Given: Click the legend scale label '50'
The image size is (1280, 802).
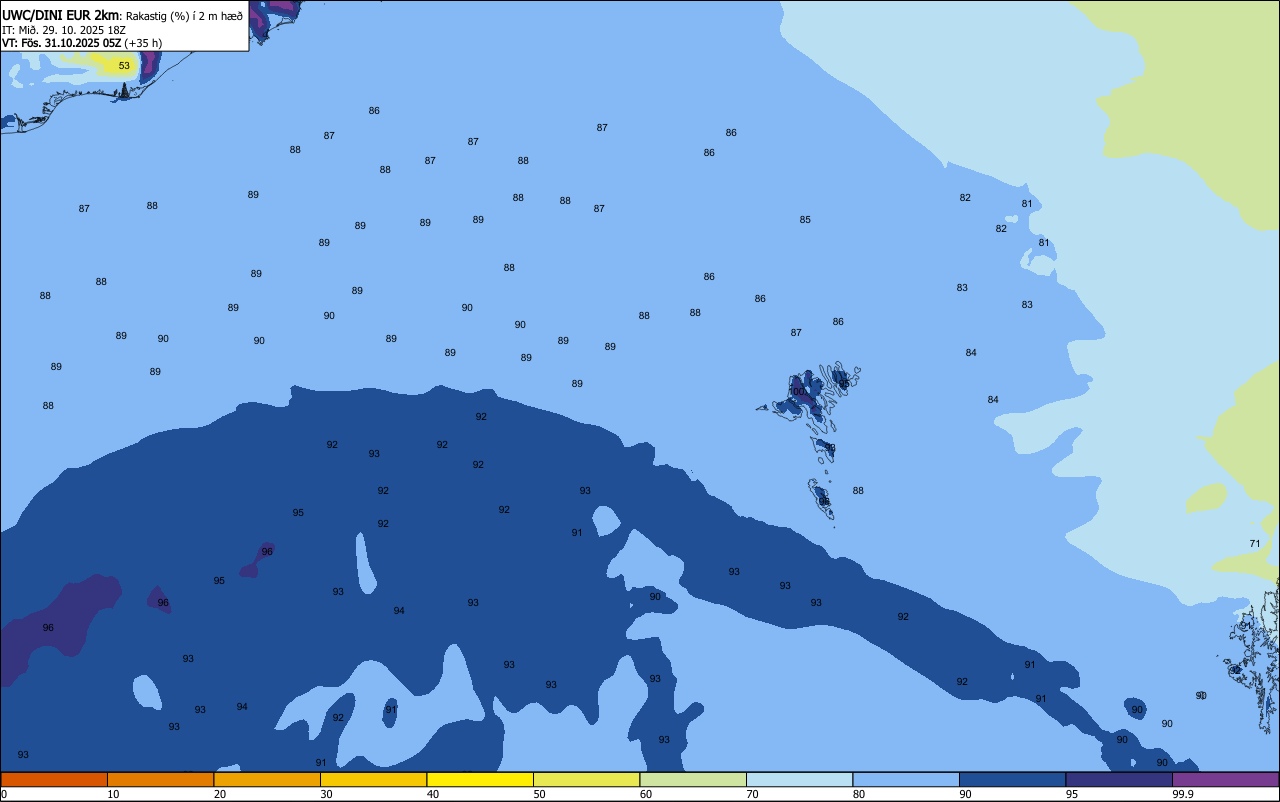Looking at the screenshot, I should 539,794.
